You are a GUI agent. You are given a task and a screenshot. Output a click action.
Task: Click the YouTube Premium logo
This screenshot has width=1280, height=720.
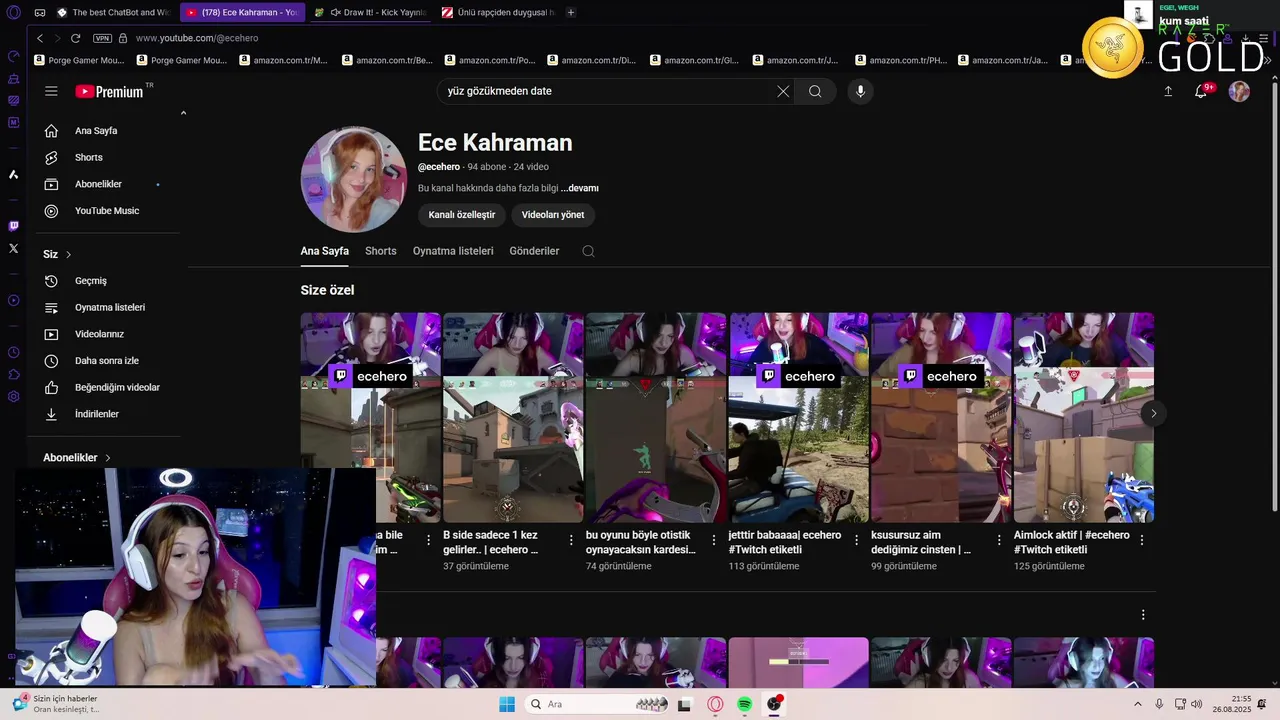[x=109, y=91]
